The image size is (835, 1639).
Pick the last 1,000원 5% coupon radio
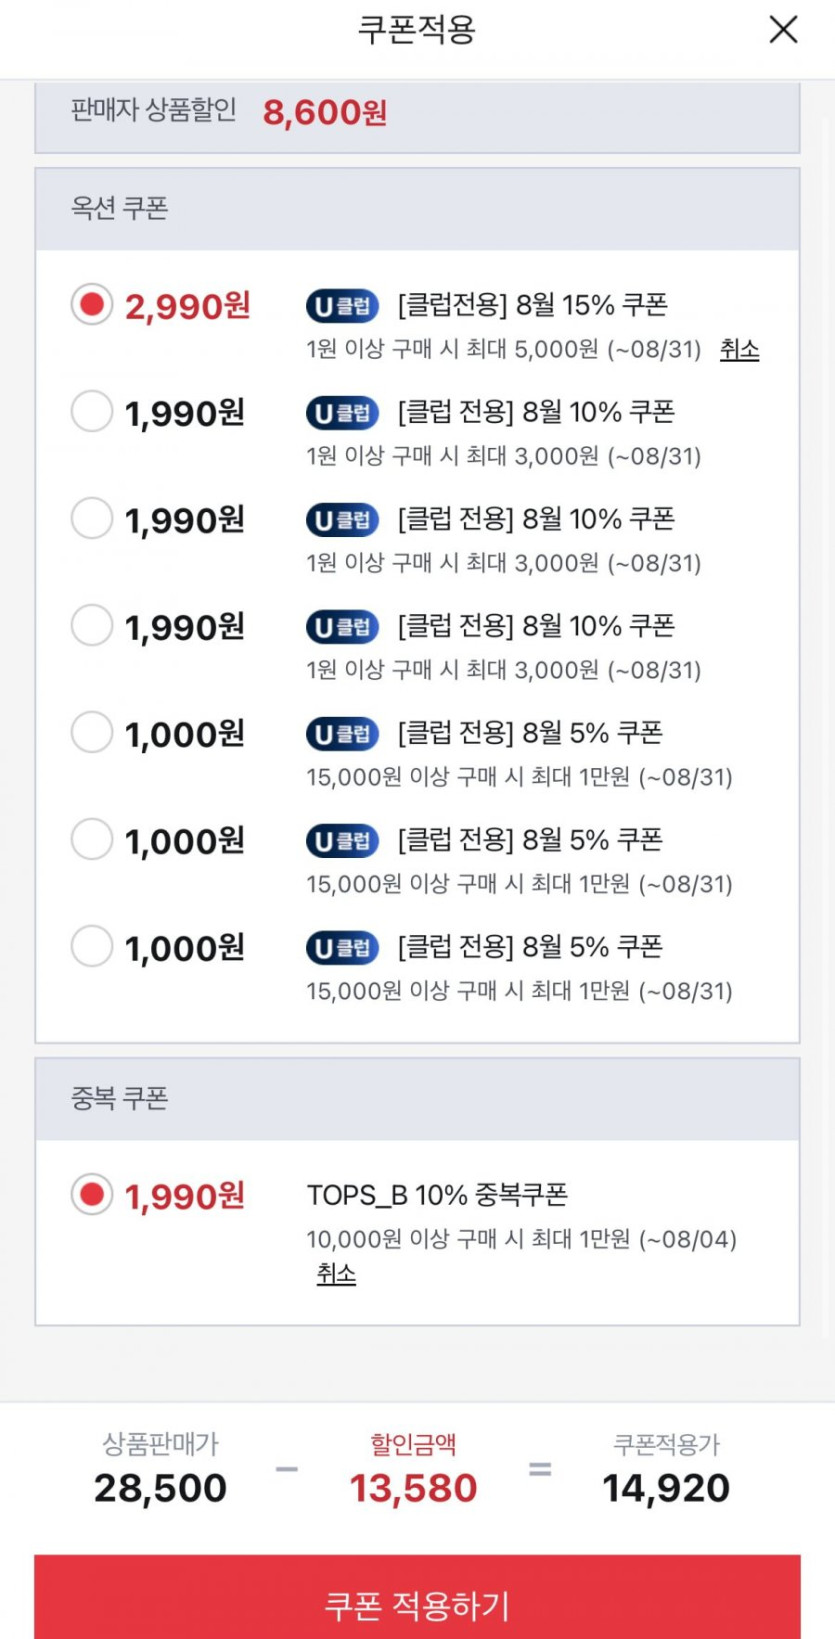click(x=92, y=946)
